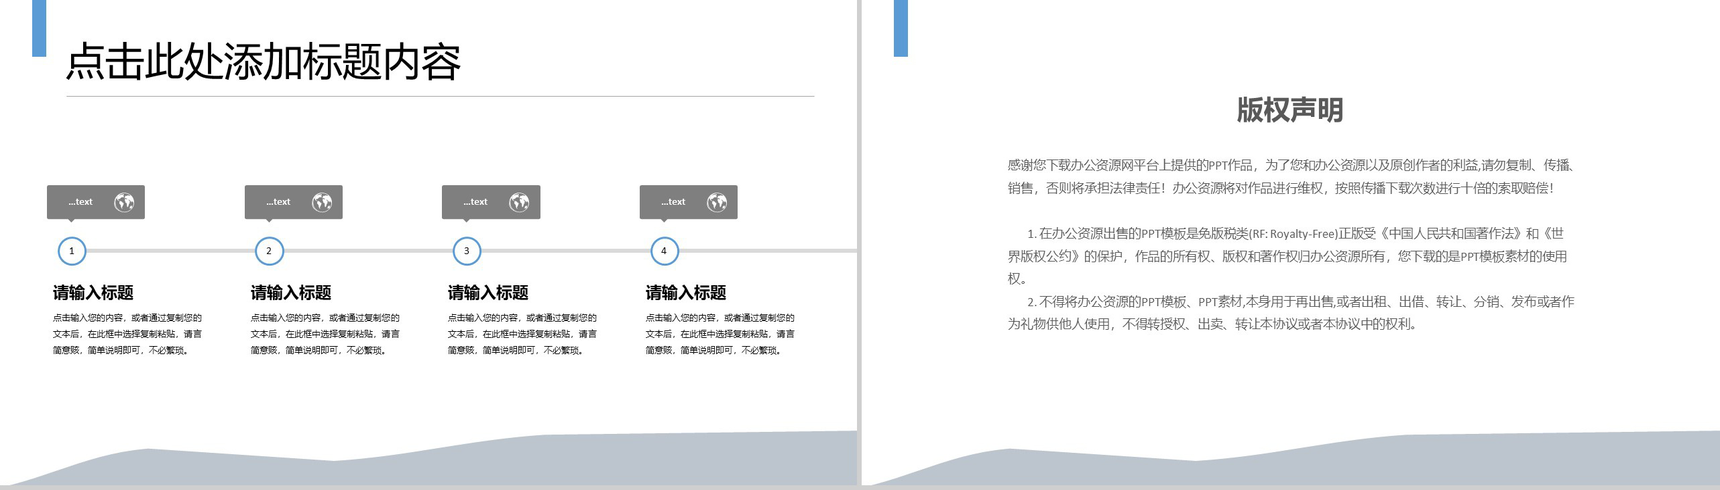Select timeline marker number 2
1720x490 pixels.
(x=269, y=251)
